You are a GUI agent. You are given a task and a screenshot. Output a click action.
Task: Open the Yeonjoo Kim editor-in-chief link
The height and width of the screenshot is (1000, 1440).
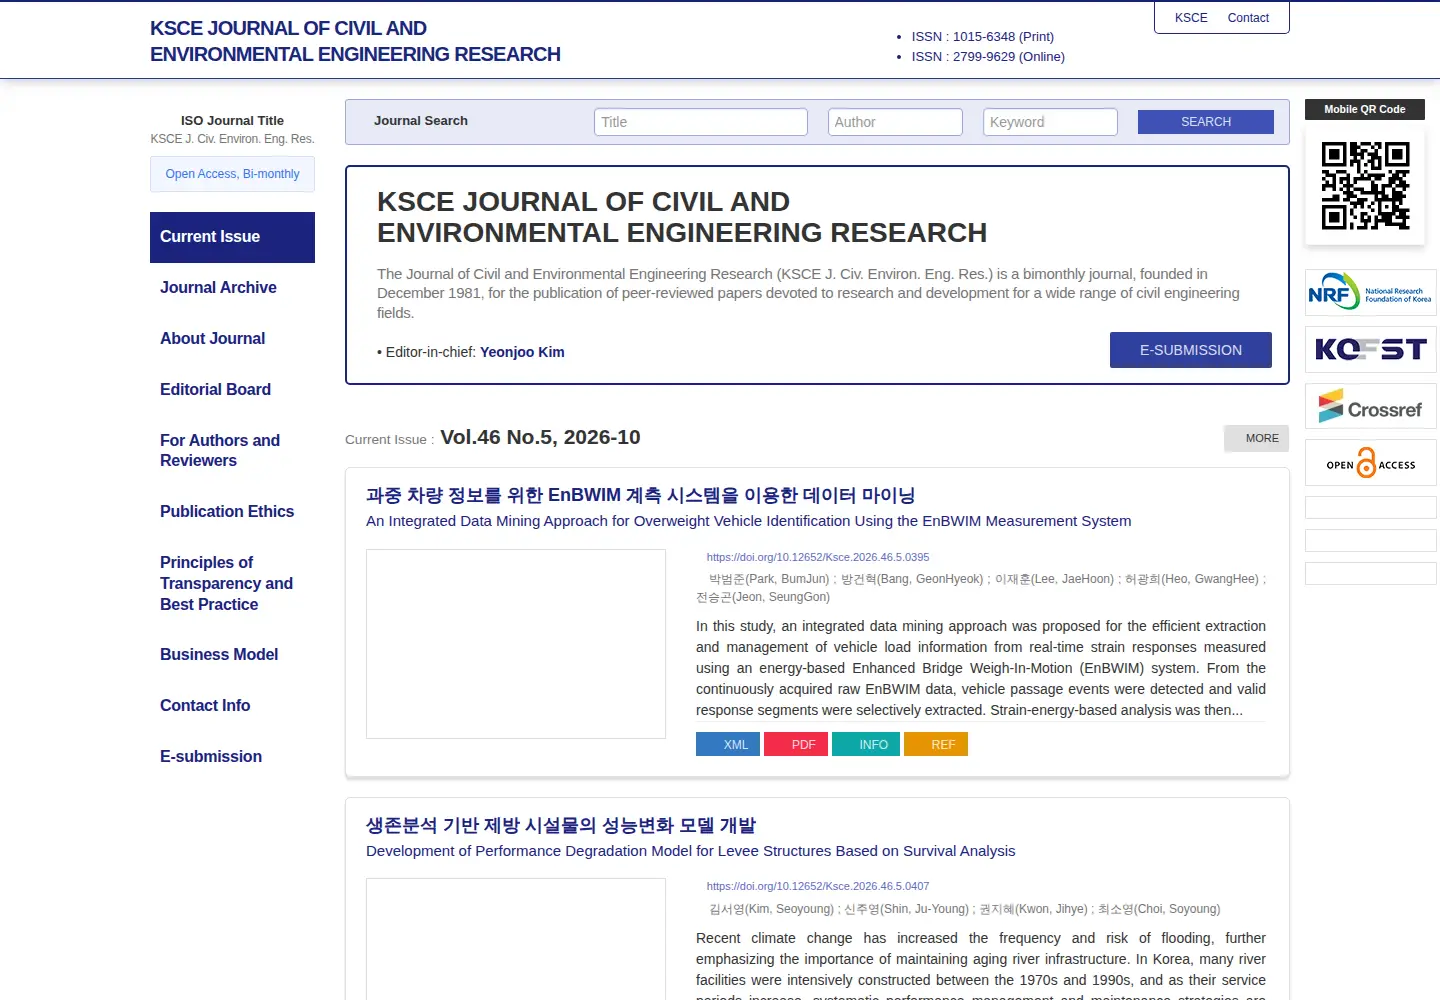pyautogui.click(x=522, y=352)
